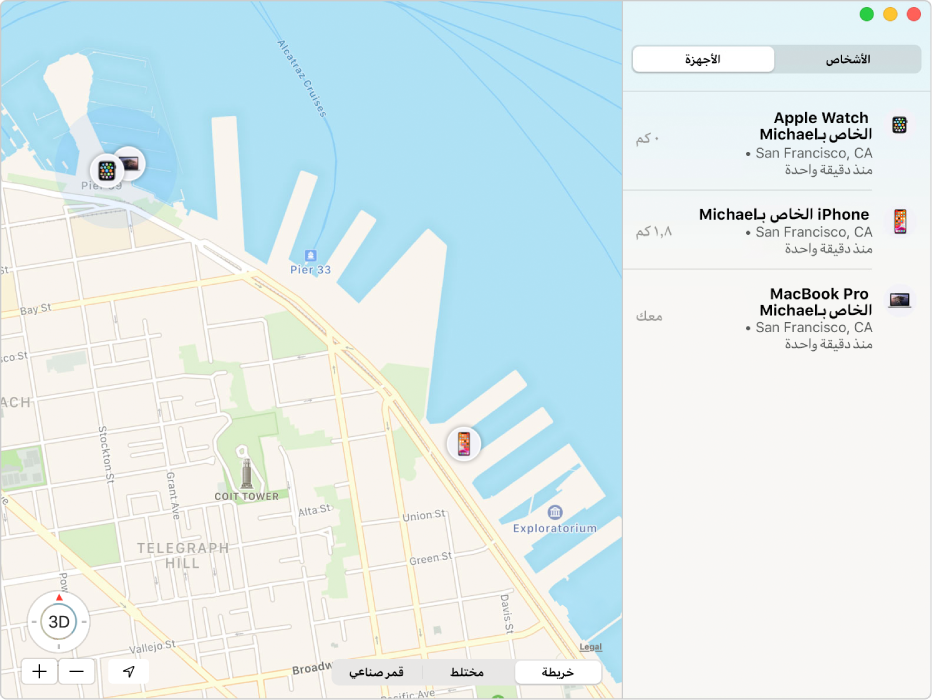This screenshot has height=700, width=934.
Task: Click the Union St street label
Action: point(424,515)
